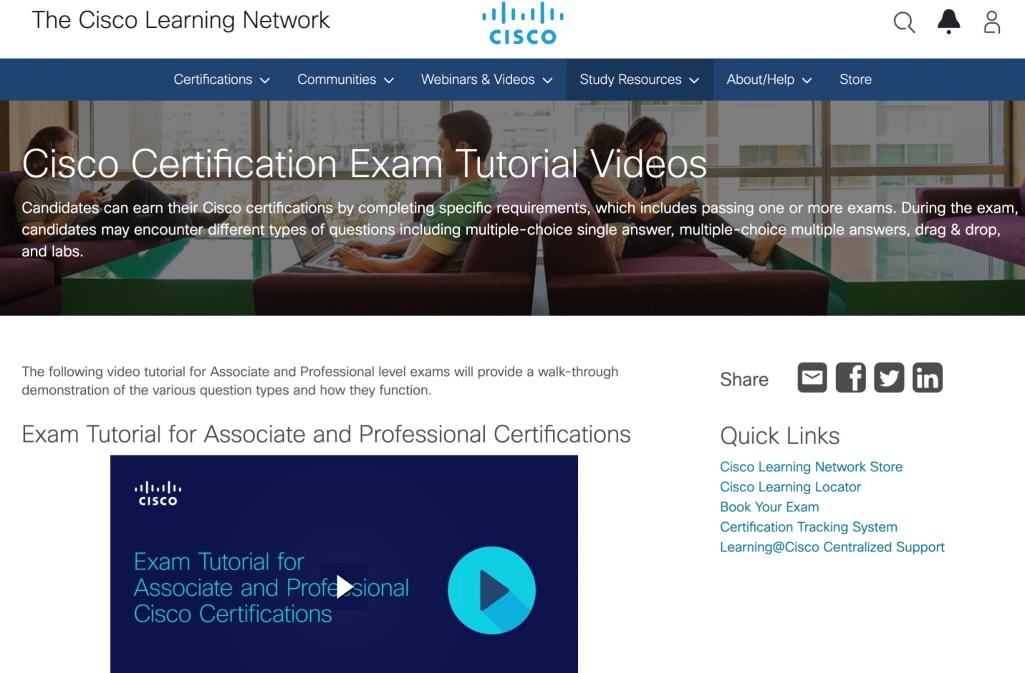1025x673 pixels.
Task: Expand the Certifications dropdown menu
Action: pyautogui.click(x=222, y=80)
